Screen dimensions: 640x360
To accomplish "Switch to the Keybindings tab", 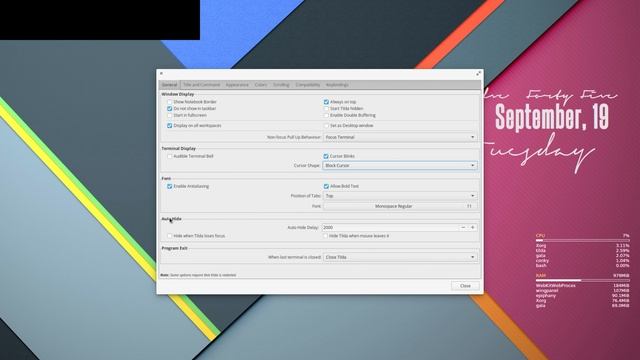I will pyautogui.click(x=337, y=85).
